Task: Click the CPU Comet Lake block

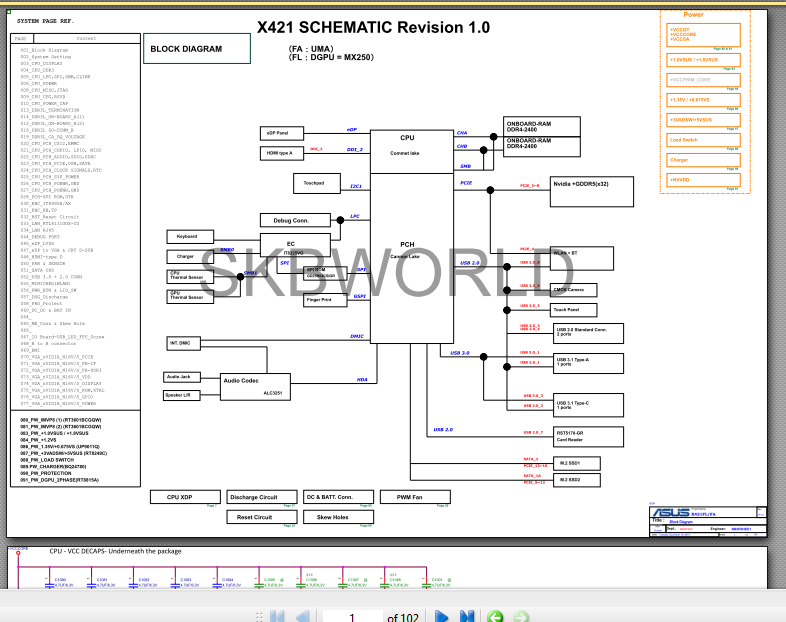Action: (x=412, y=152)
